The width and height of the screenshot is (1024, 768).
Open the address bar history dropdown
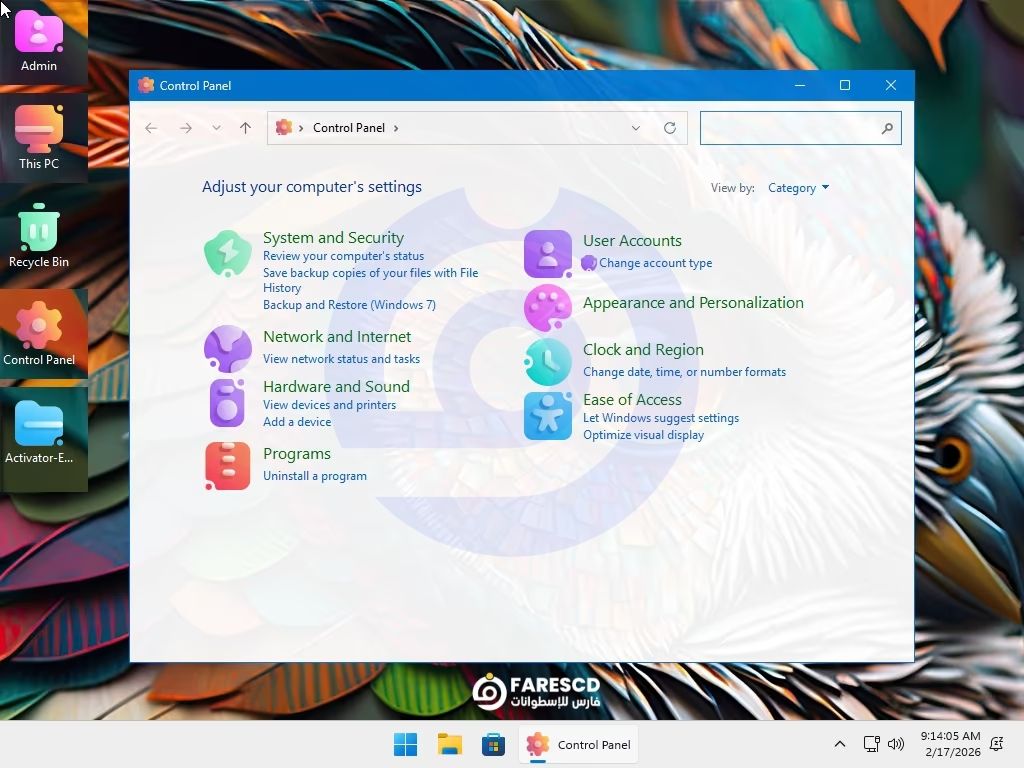tap(635, 128)
